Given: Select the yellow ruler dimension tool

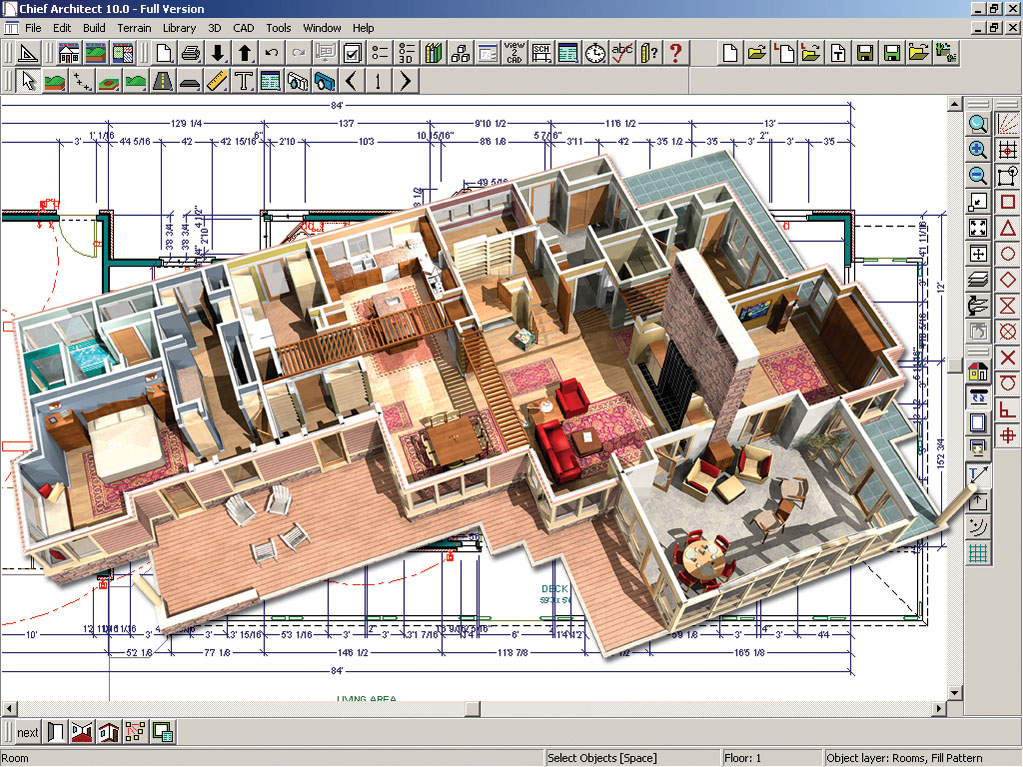Looking at the screenshot, I should pos(217,82).
